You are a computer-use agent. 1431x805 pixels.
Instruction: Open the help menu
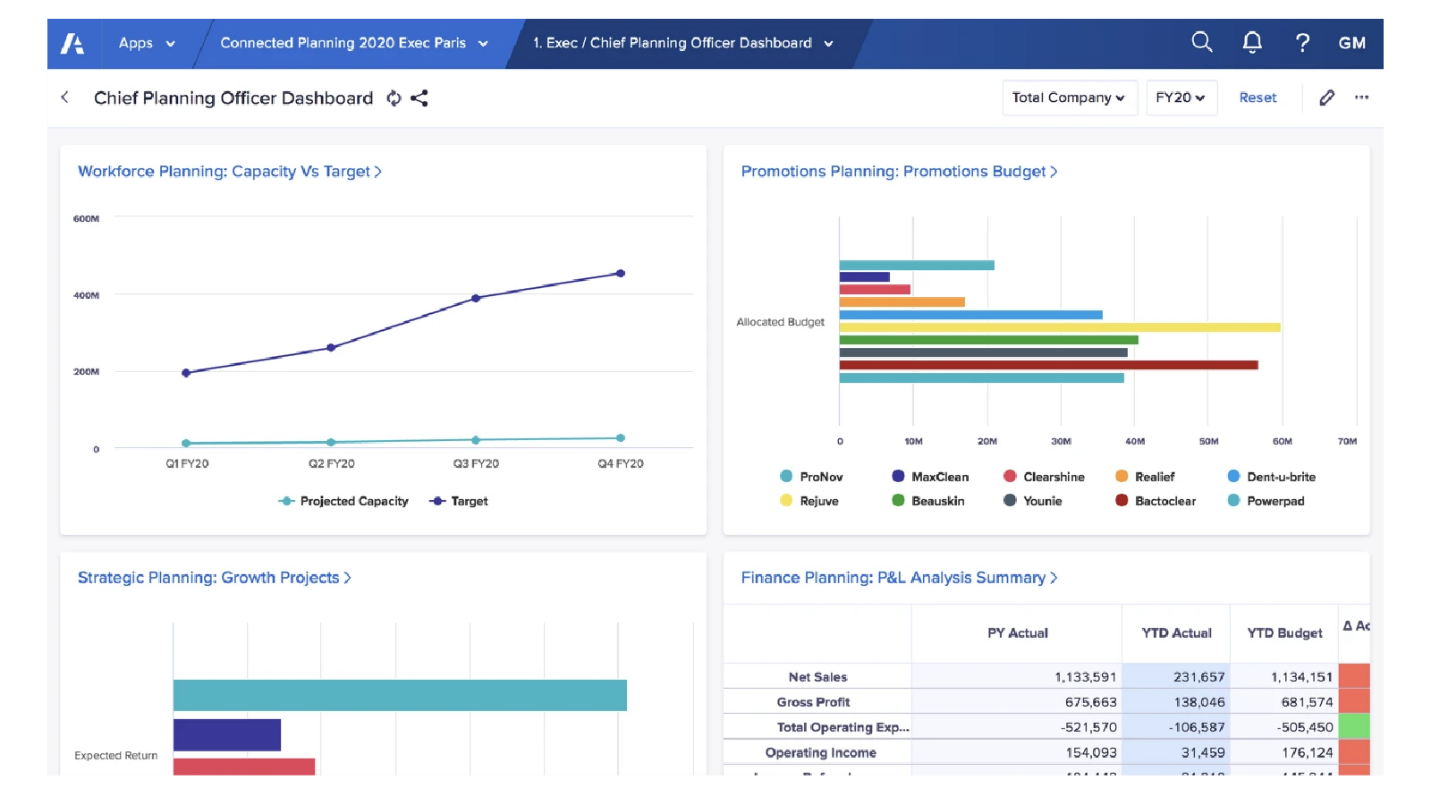pyautogui.click(x=1302, y=42)
